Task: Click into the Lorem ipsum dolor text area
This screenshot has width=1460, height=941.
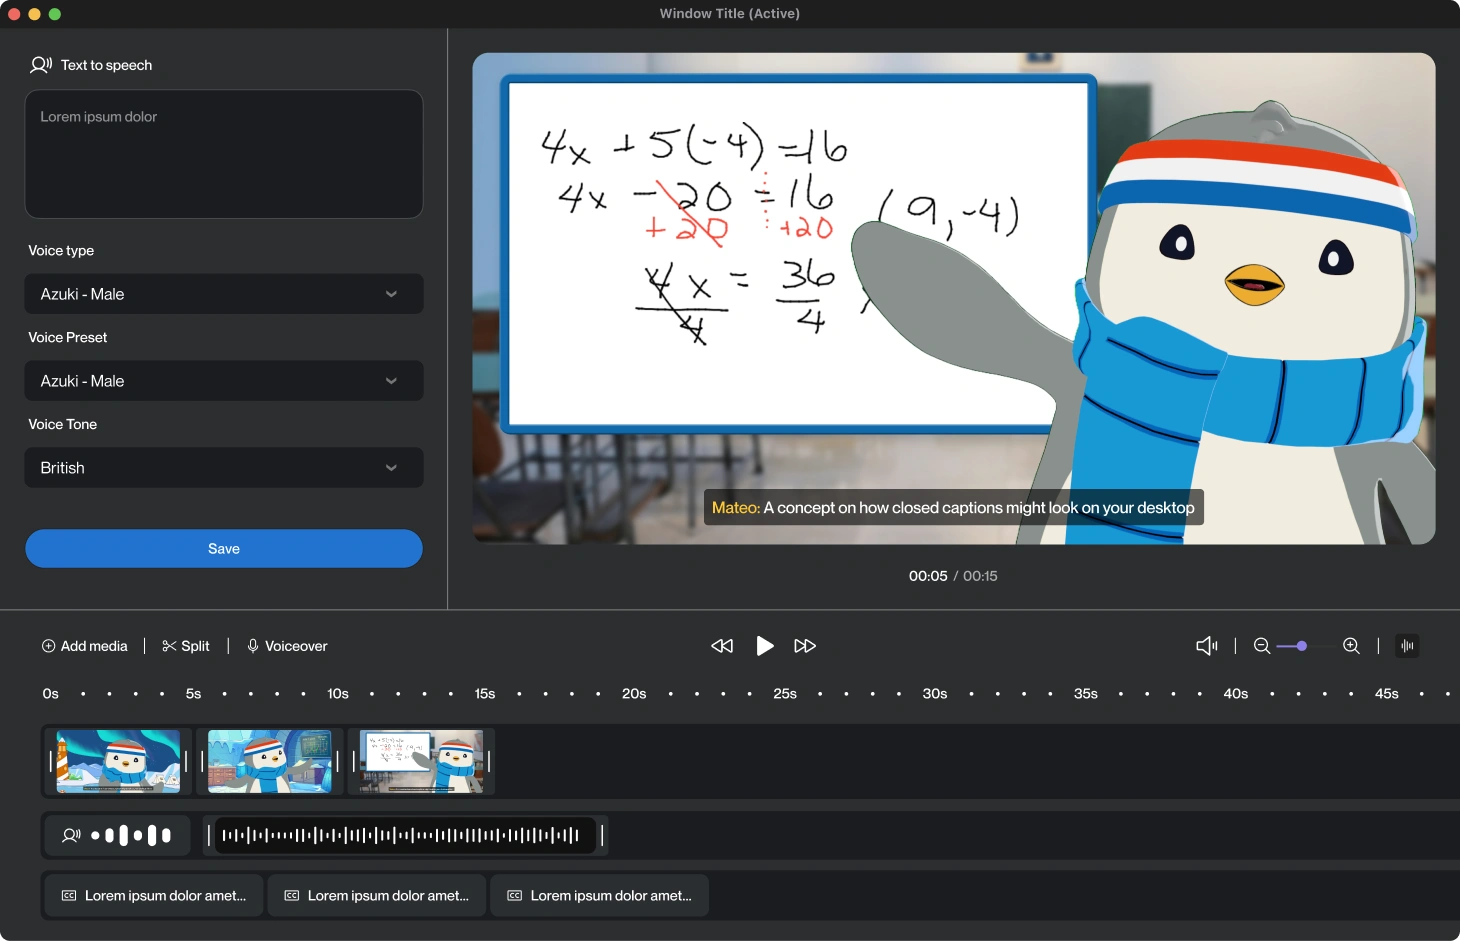Action: [224, 154]
